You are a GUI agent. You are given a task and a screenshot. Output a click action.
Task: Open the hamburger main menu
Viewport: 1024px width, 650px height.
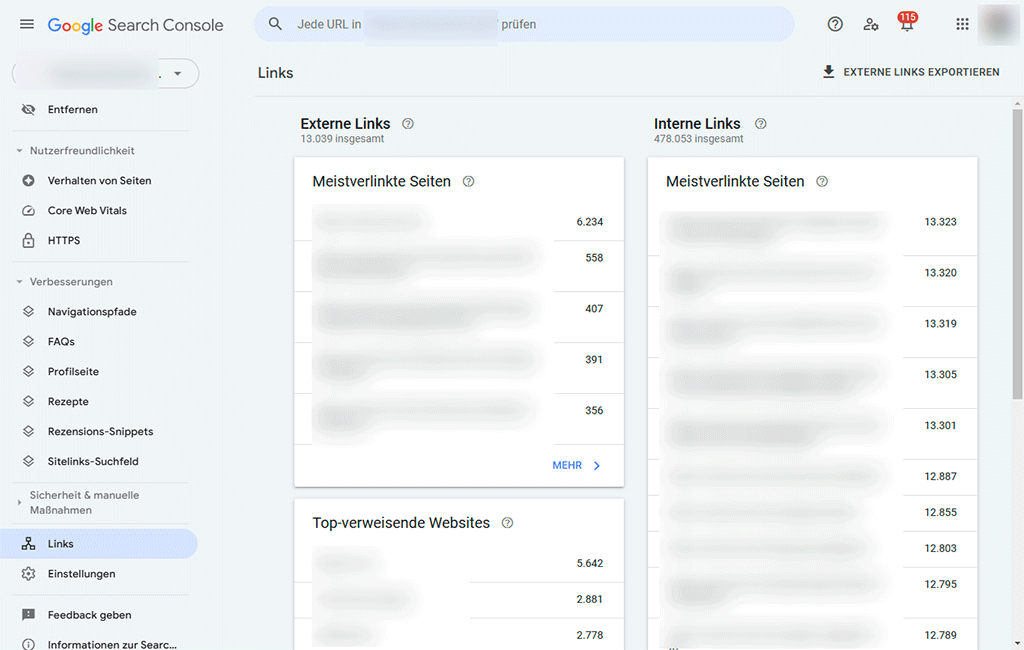pos(27,24)
